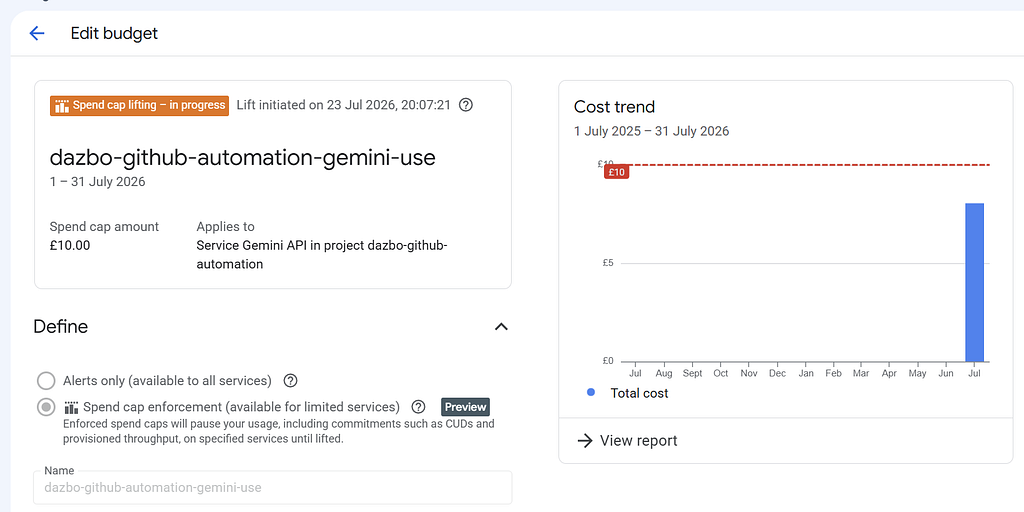
Task: Click the Lift initiated on 23 Jul 2026 text
Action: point(344,104)
